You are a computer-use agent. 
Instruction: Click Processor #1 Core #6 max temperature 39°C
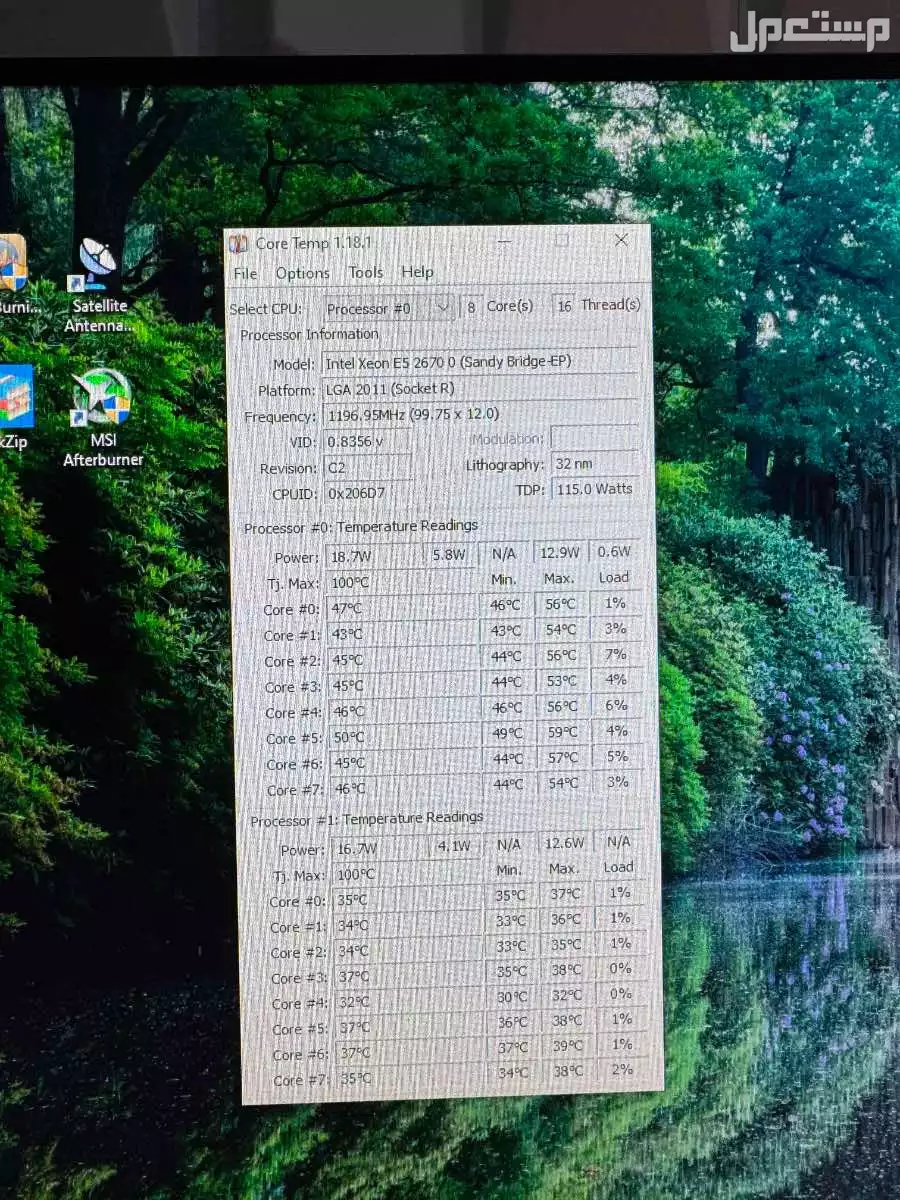(x=567, y=1046)
